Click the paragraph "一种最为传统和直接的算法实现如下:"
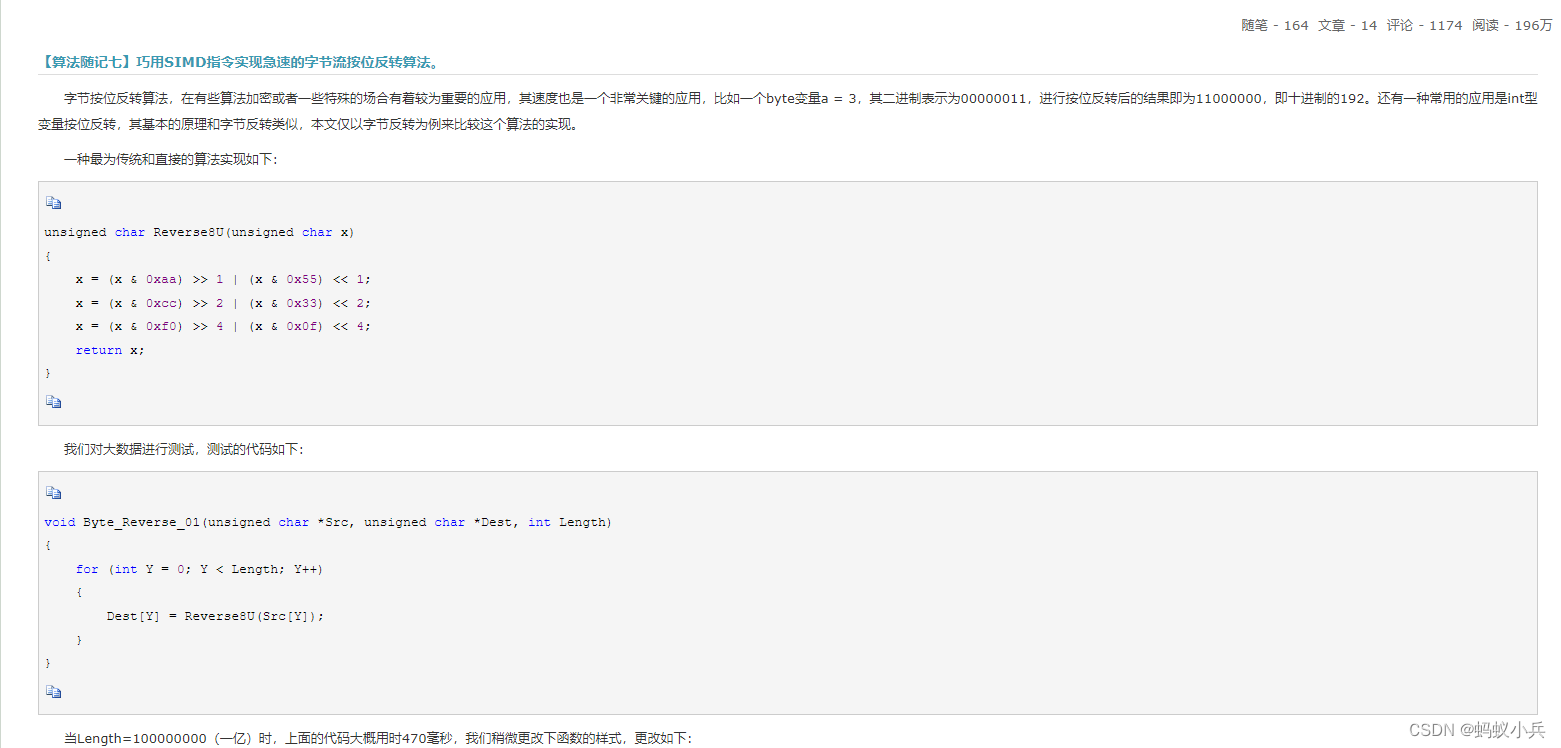Screen dimensions: 1561x748 point(170,160)
